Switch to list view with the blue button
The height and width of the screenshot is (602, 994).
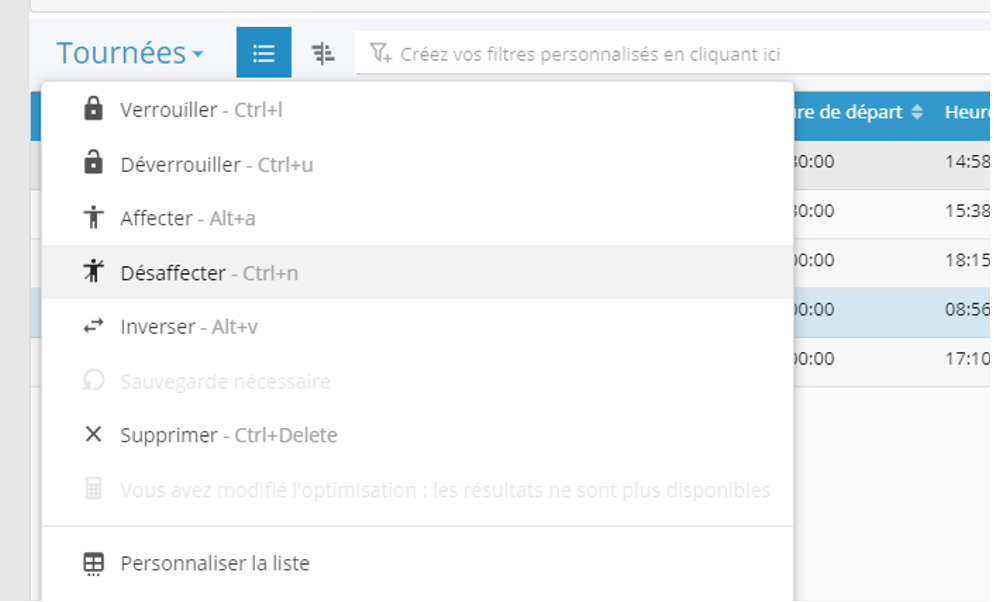(264, 53)
